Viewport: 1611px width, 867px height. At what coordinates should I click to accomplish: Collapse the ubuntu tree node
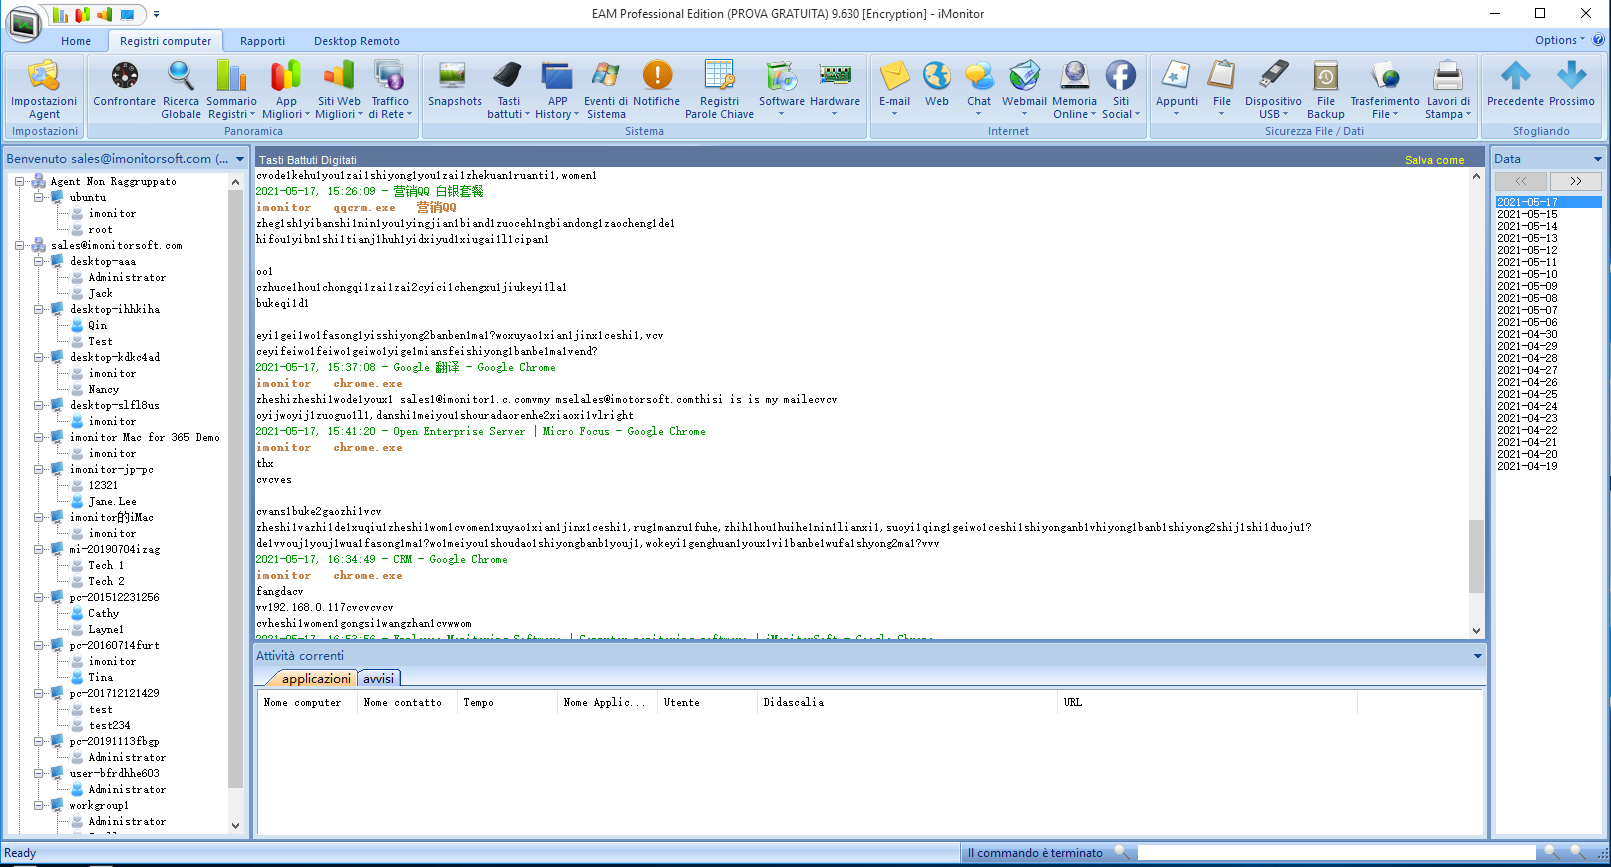39,197
